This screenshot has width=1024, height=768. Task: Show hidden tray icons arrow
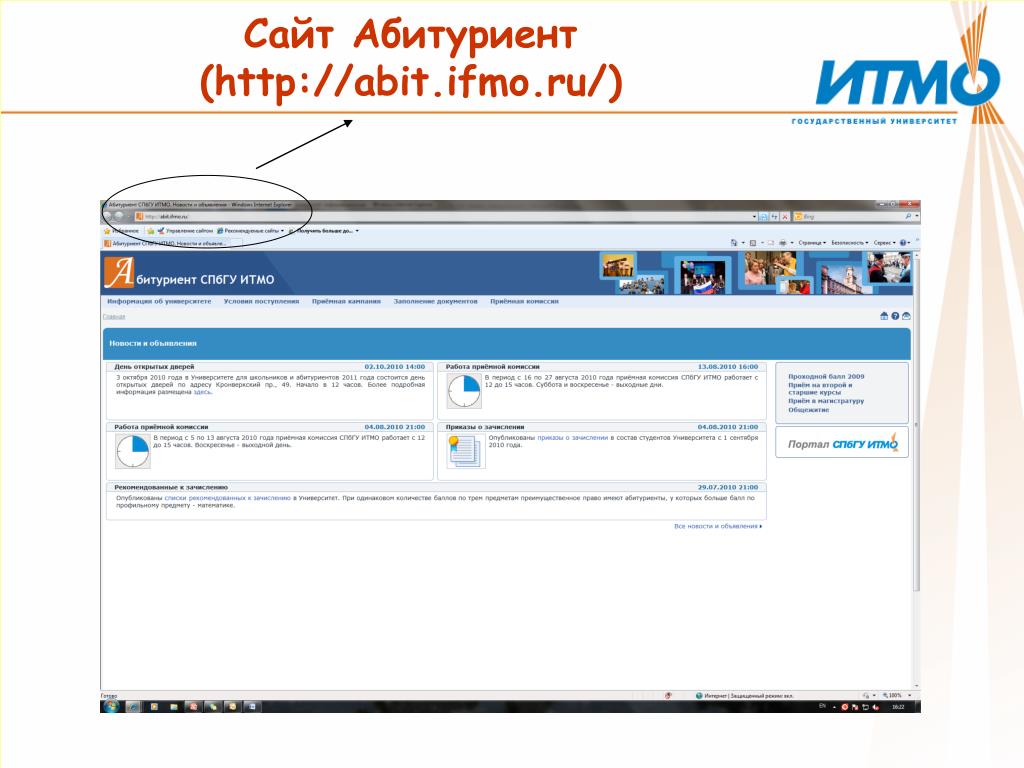coord(834,707)
